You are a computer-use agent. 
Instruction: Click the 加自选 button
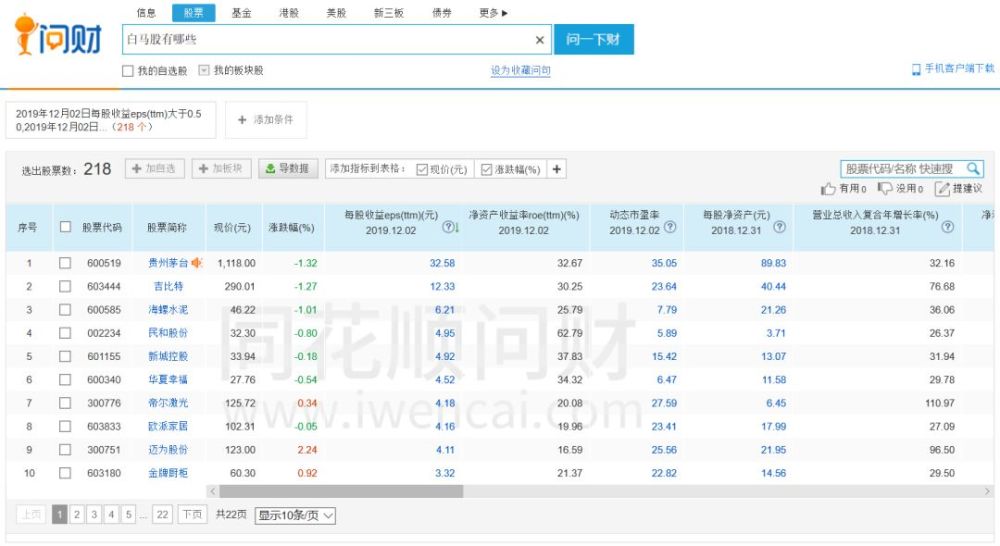point(154,168)
